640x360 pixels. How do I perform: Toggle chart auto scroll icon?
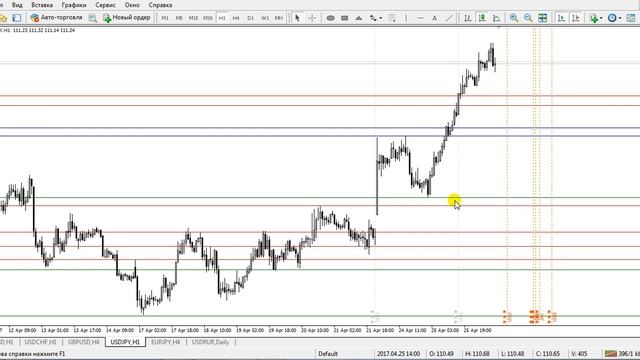tap(561, 18)
